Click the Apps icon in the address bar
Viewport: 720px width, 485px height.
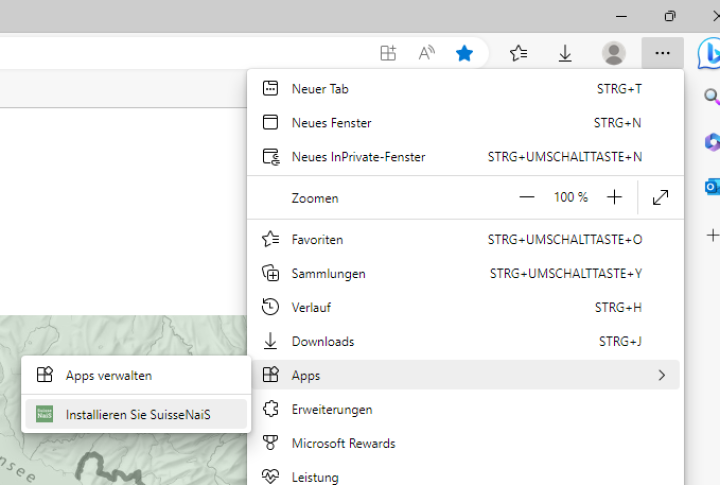click(388, 53)
